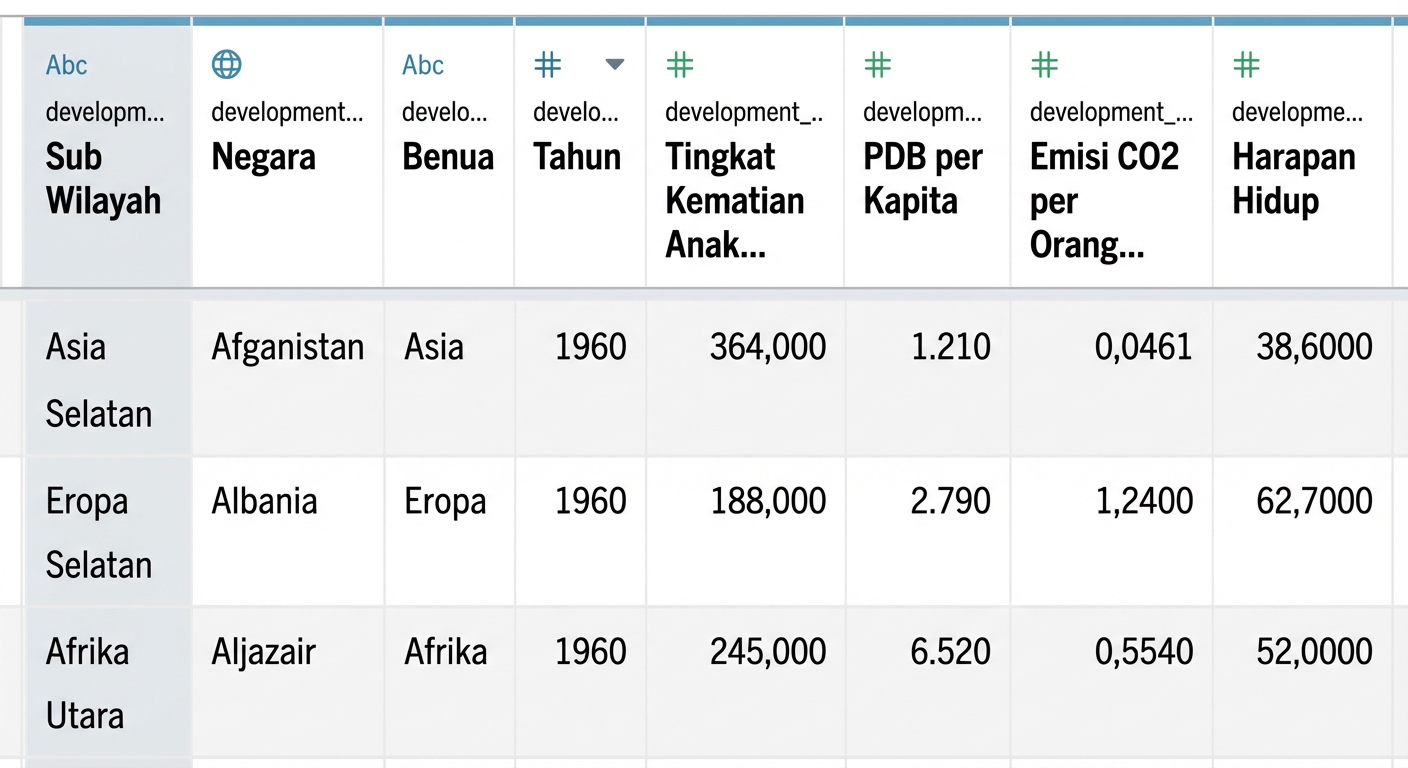The width and height of the screenshot is (1408, 768).
Task: Click the Abc data type icon above Sub Wilayah
Action: point(67,66)
